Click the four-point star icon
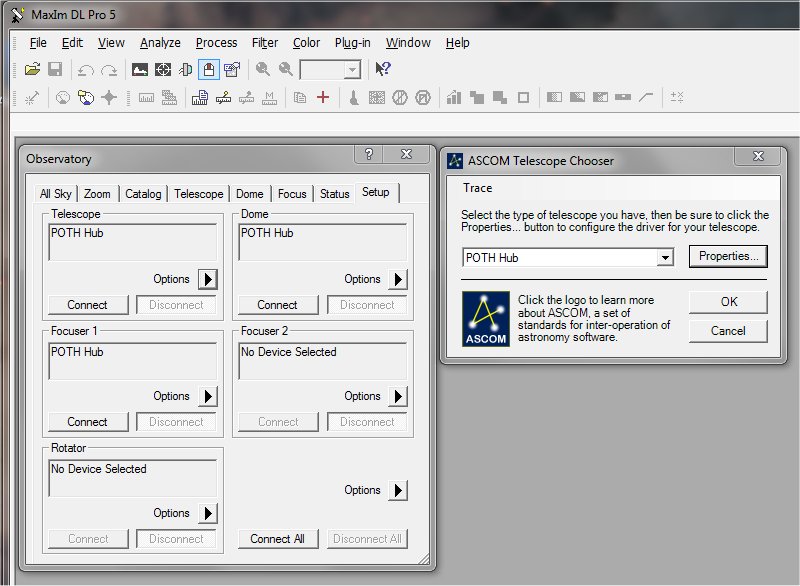The height and width of the screenshot is (586, 800). (x=109, y=97)
